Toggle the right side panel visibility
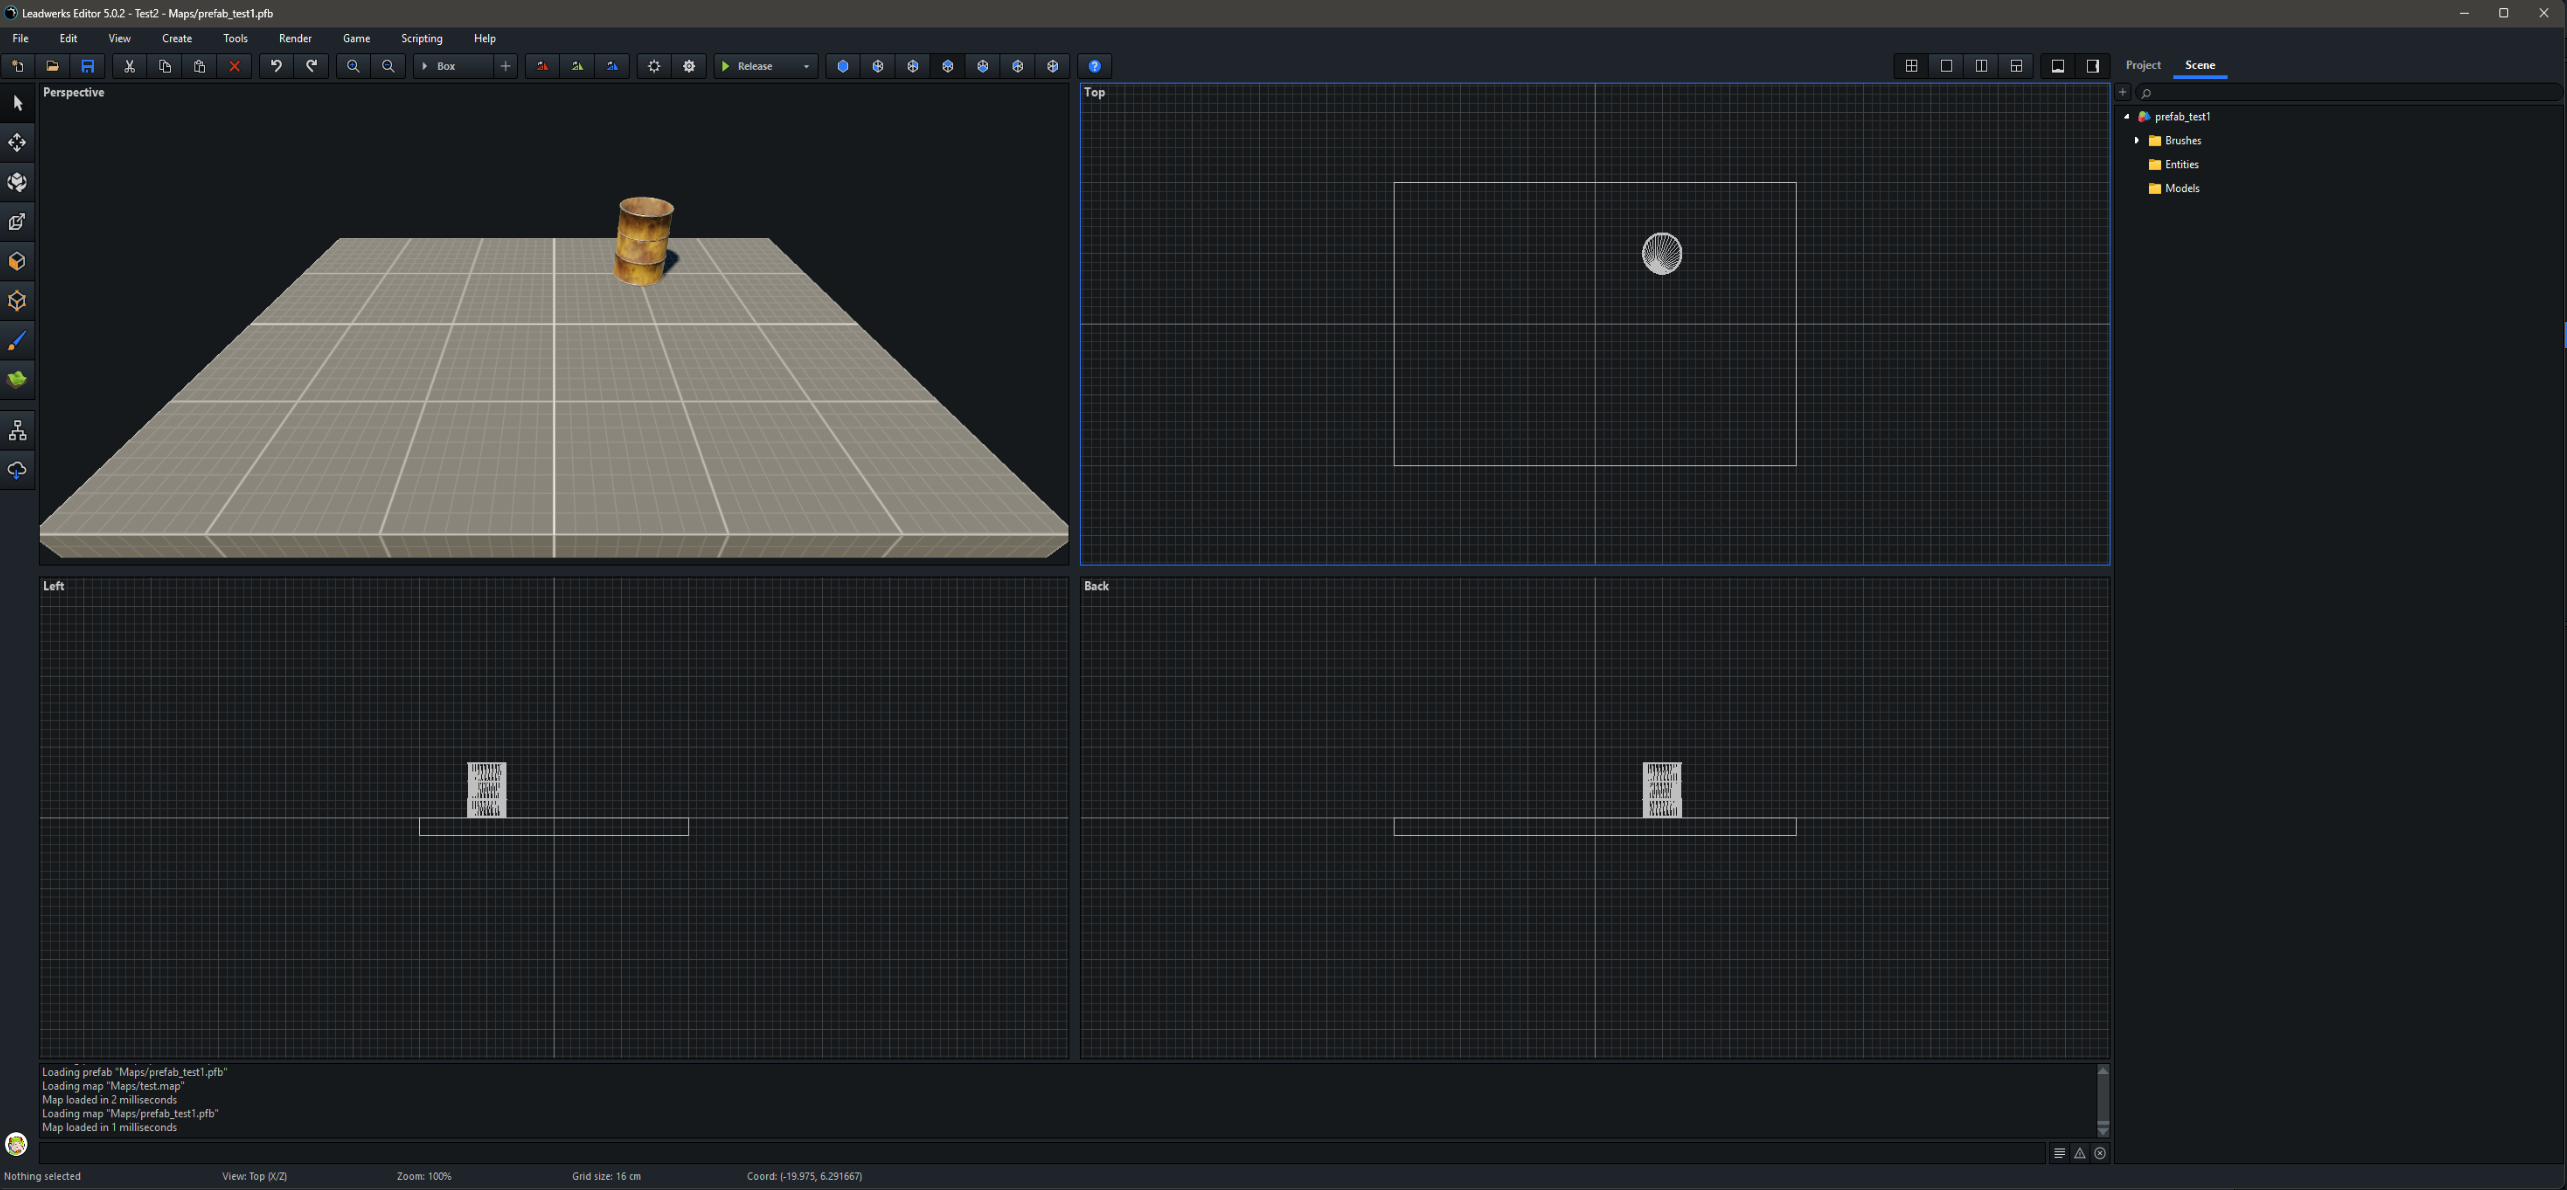Image resolution: width=2567 pixels, height=1190 pixels. click(2092, 66)
